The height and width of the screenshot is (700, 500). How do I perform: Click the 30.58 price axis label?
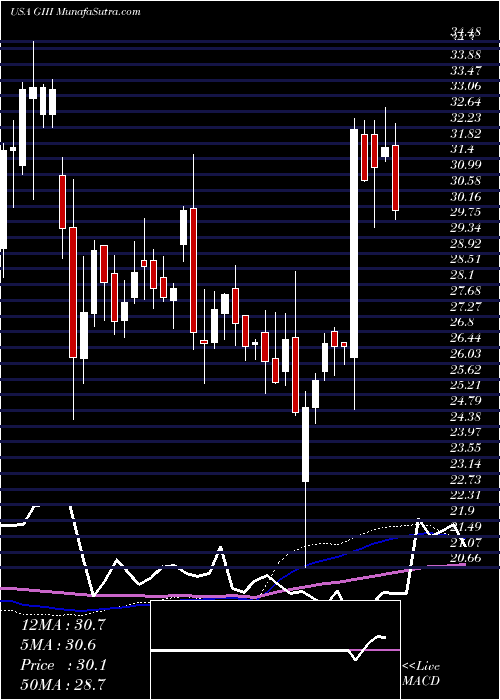(x=466, y=181)
